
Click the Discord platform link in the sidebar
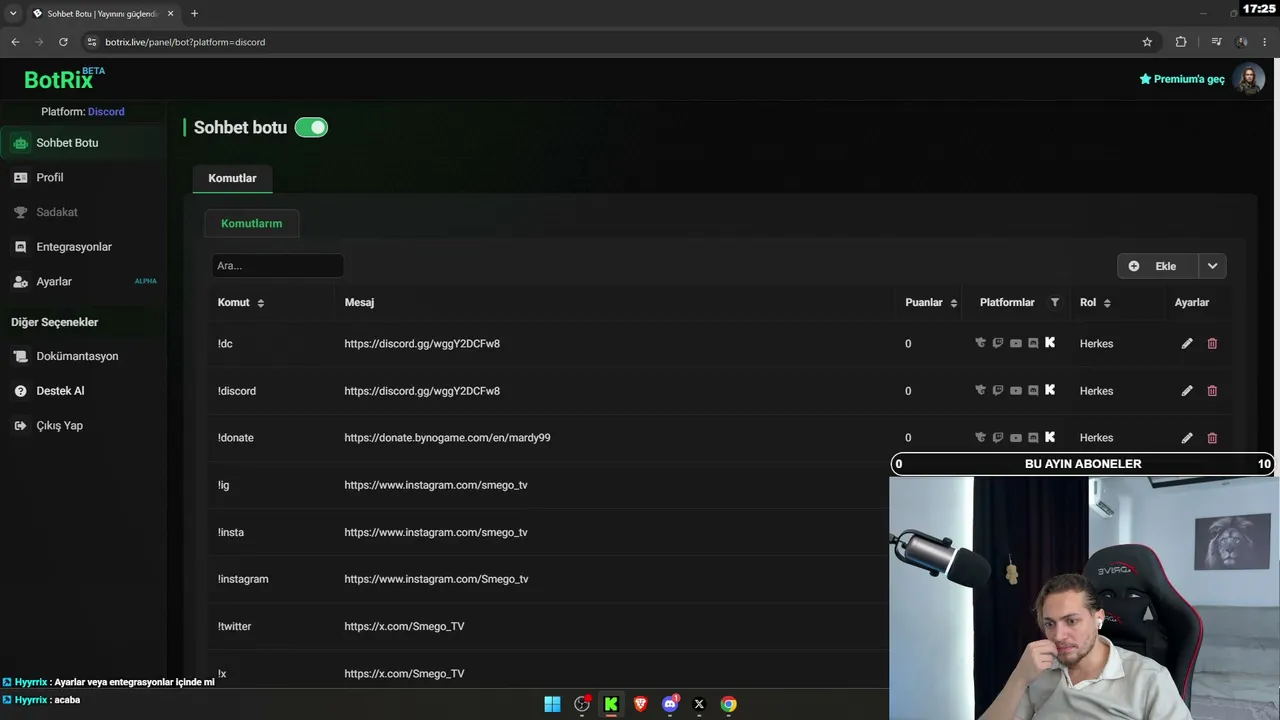click(x=106, y=112)
